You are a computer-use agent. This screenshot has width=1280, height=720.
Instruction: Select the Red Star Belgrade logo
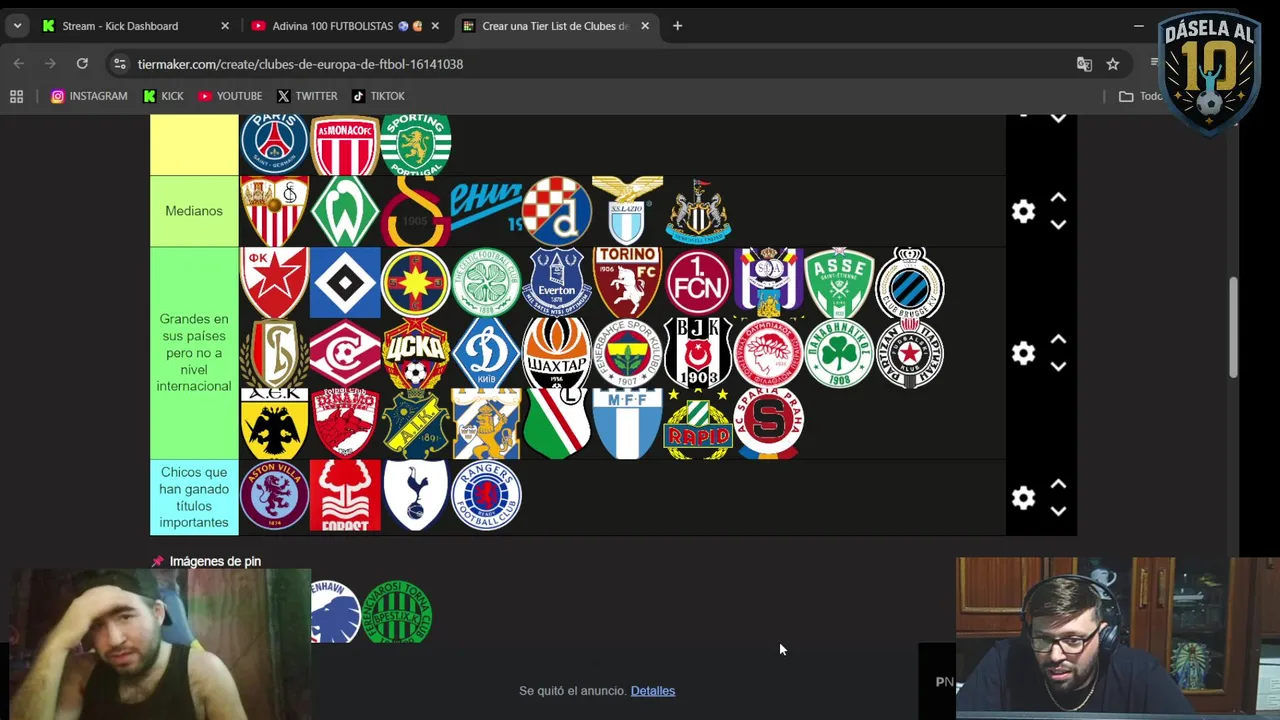pyautogui.click(x=274, y=283)
